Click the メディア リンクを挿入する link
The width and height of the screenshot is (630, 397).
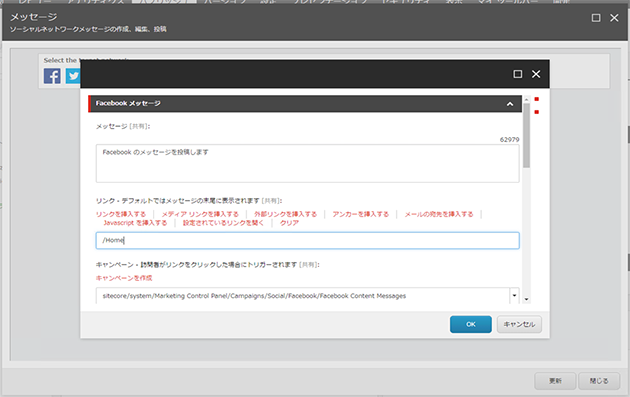200,214
